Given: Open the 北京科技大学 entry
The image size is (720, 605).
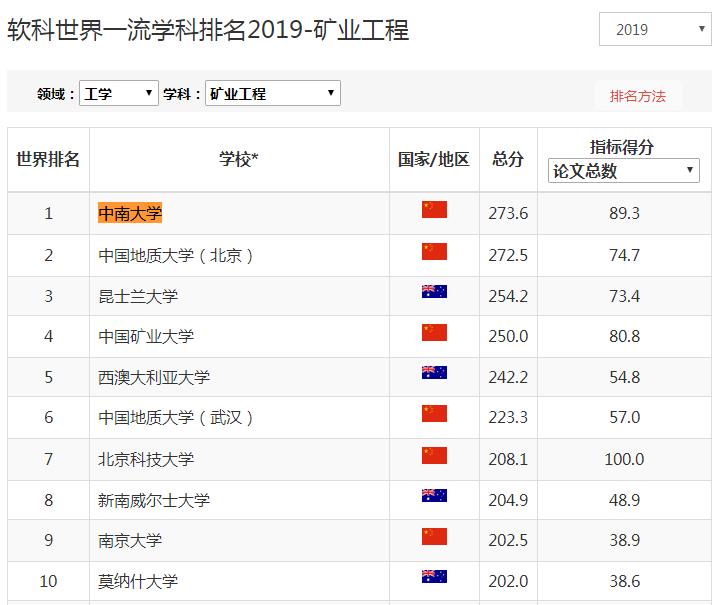Looking at the screenshot, I should (x=146, y=459).
